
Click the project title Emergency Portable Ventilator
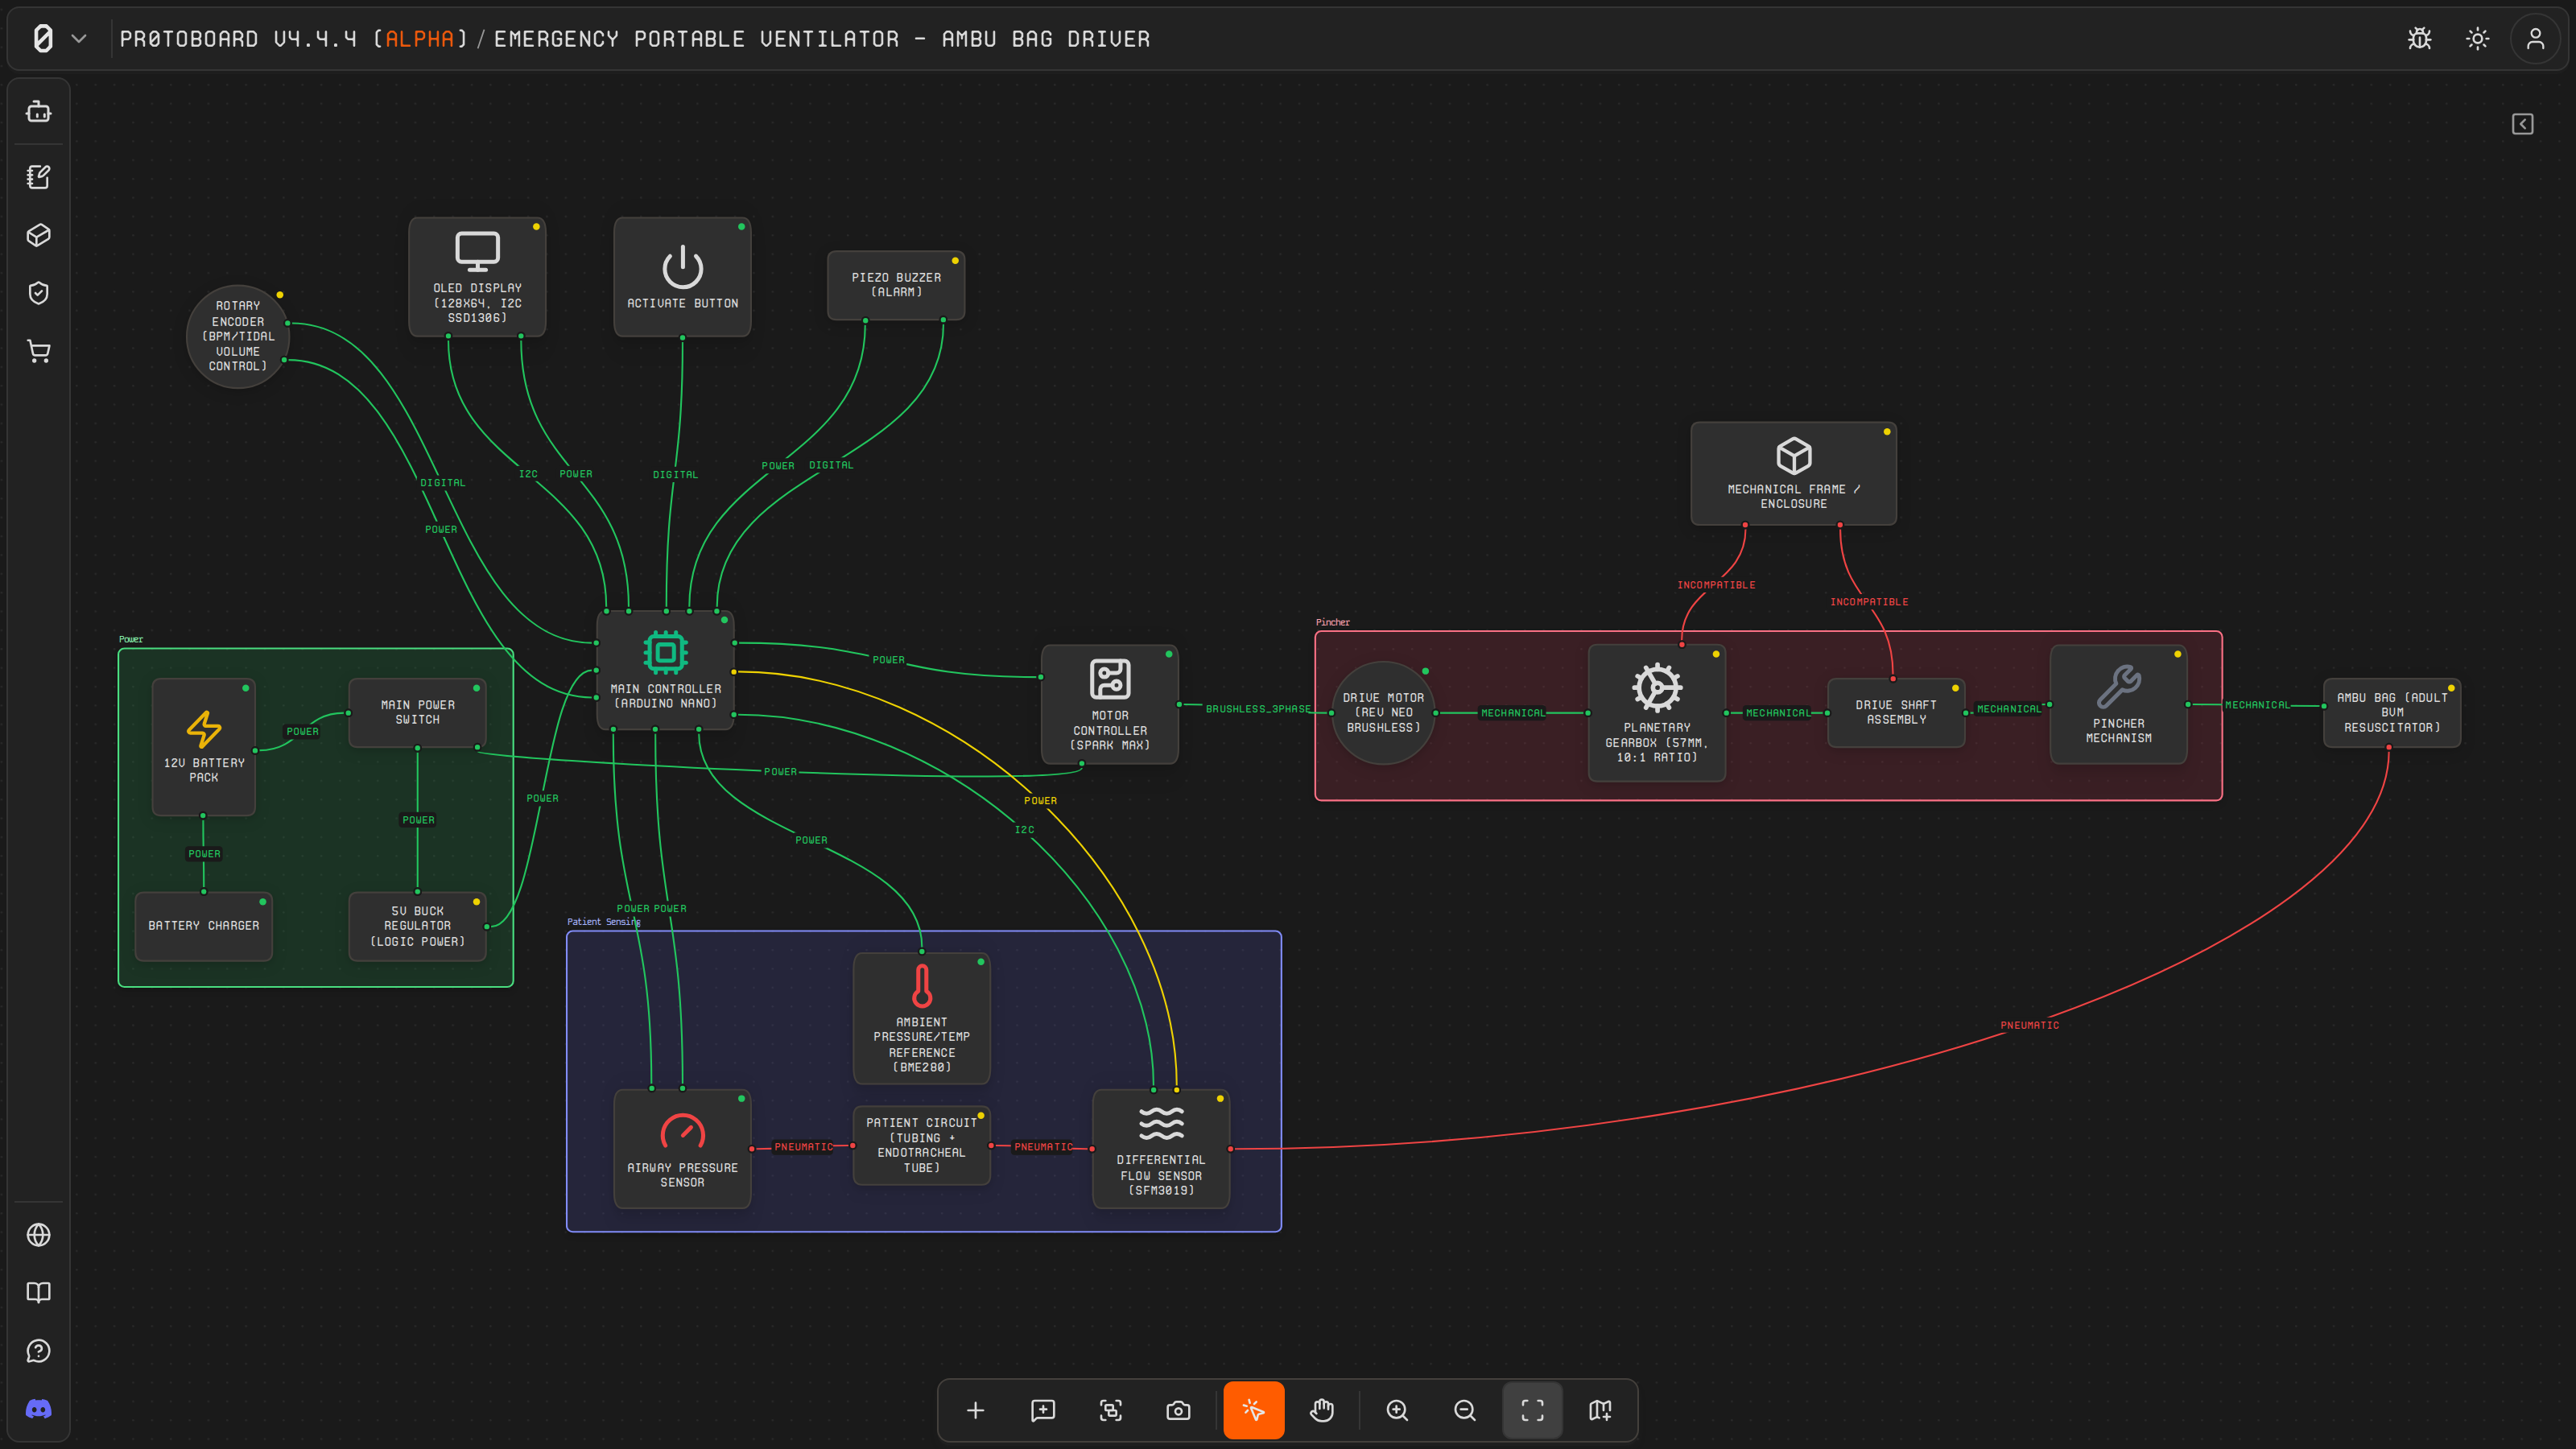pos(822,39)
